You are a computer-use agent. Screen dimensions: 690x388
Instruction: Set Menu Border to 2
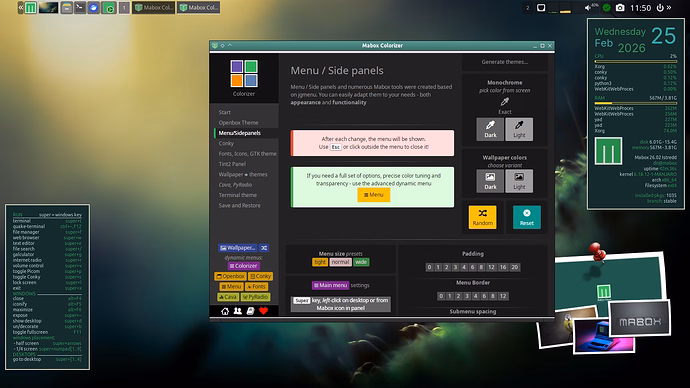coord(459,296)
